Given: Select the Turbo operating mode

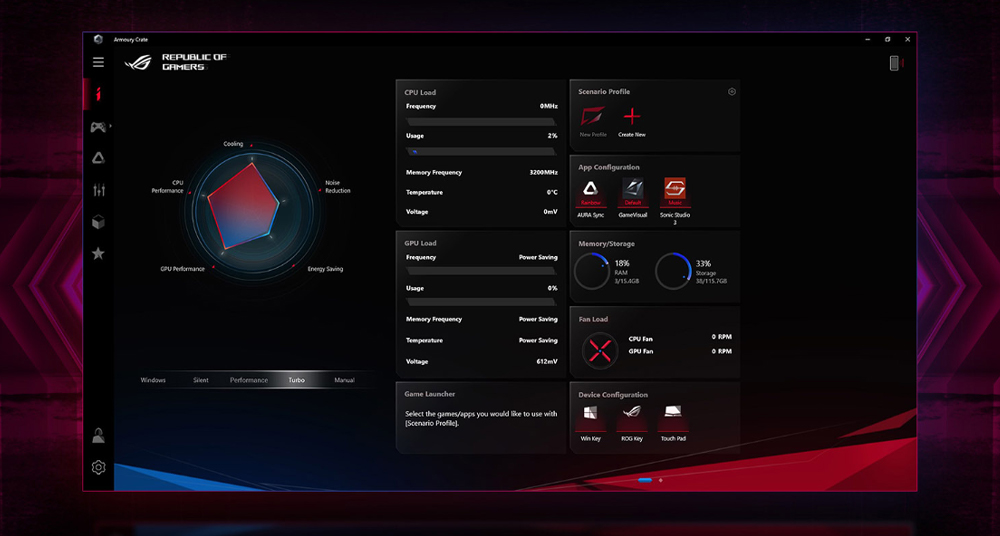Looking at the screenshot, I should pyautogui.click(x=297, y=380).
